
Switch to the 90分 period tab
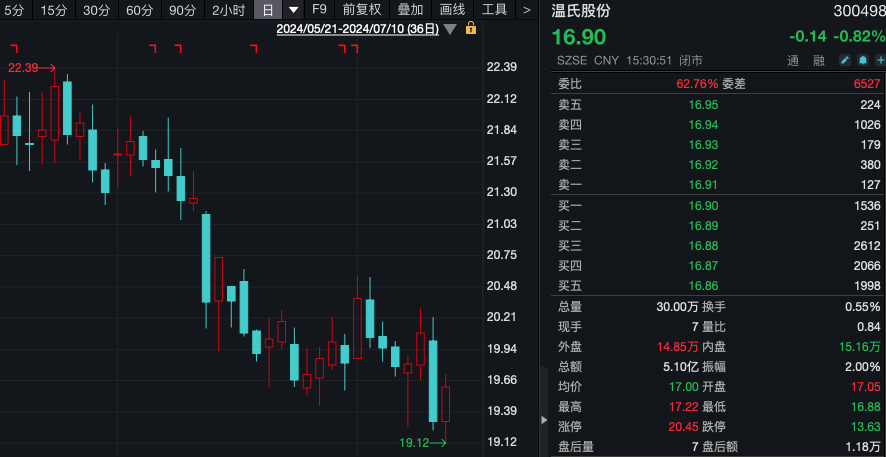click(183, 10)
